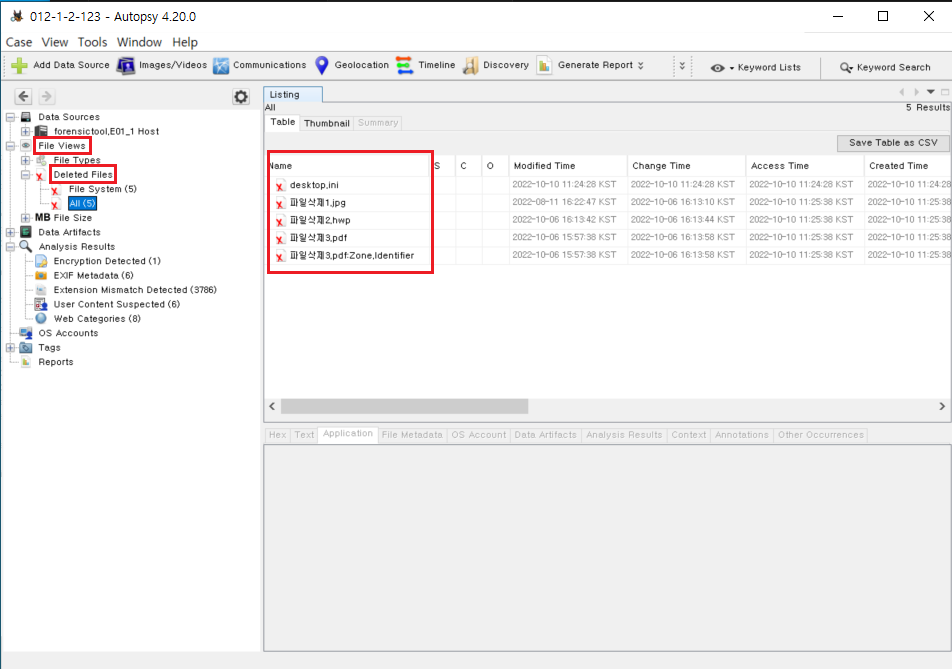The height and width of the screenshot is (669, 952).
Task: Click the Tags folder icon
Action: tap(26, 348)
